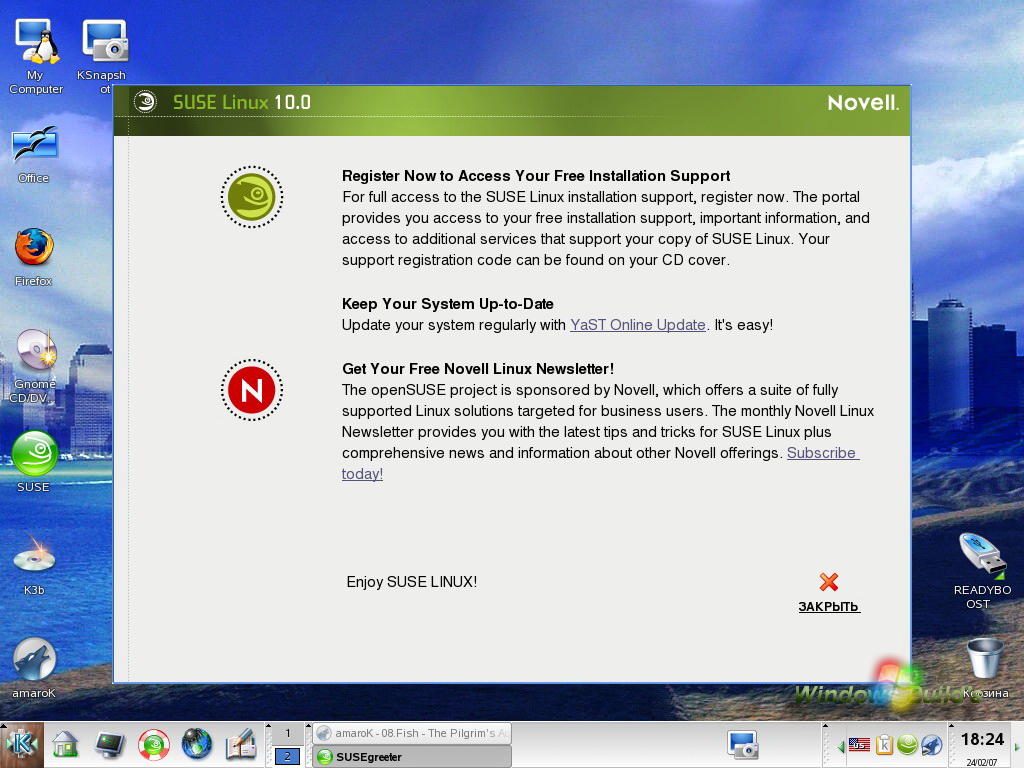
Task: Click the red Novell N newsletter icon
Action: (x=251, y=390)
